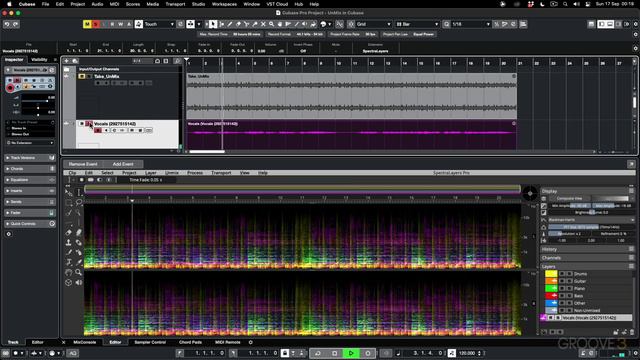The width and height of the screenshot is (640, 360).
Task: Open the Bar grid type dropdown
Action: 417,24
